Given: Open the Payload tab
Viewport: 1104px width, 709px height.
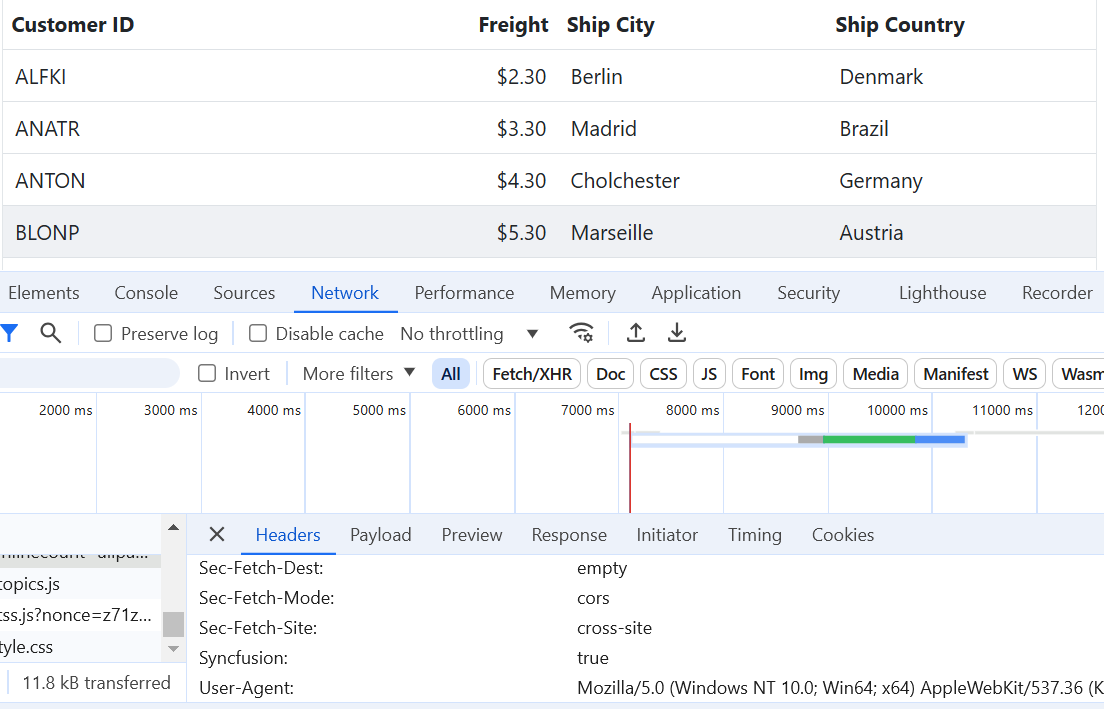Looking at the screenshot, I should [380, 535].
